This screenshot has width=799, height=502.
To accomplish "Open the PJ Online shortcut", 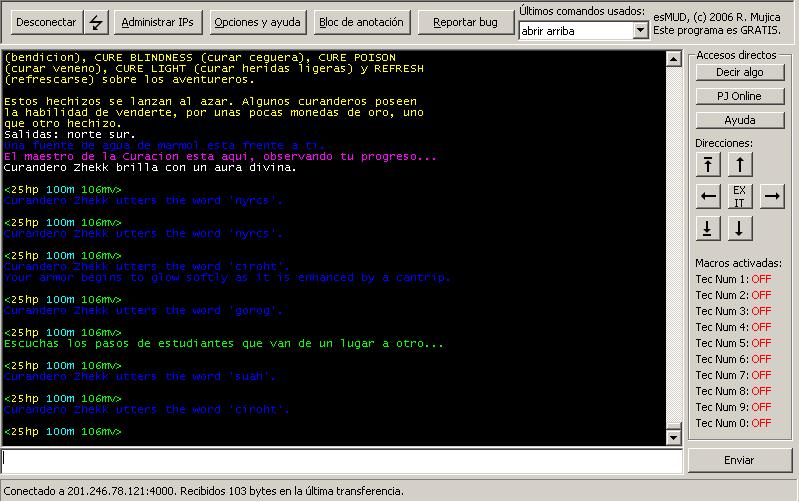I will coord(739,96).
